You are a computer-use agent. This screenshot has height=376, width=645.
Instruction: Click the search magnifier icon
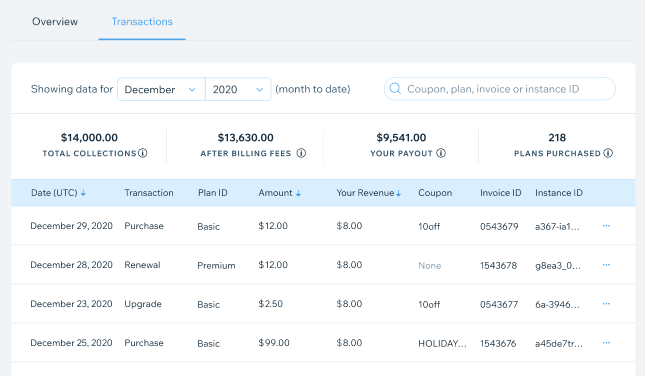point(395,89)
